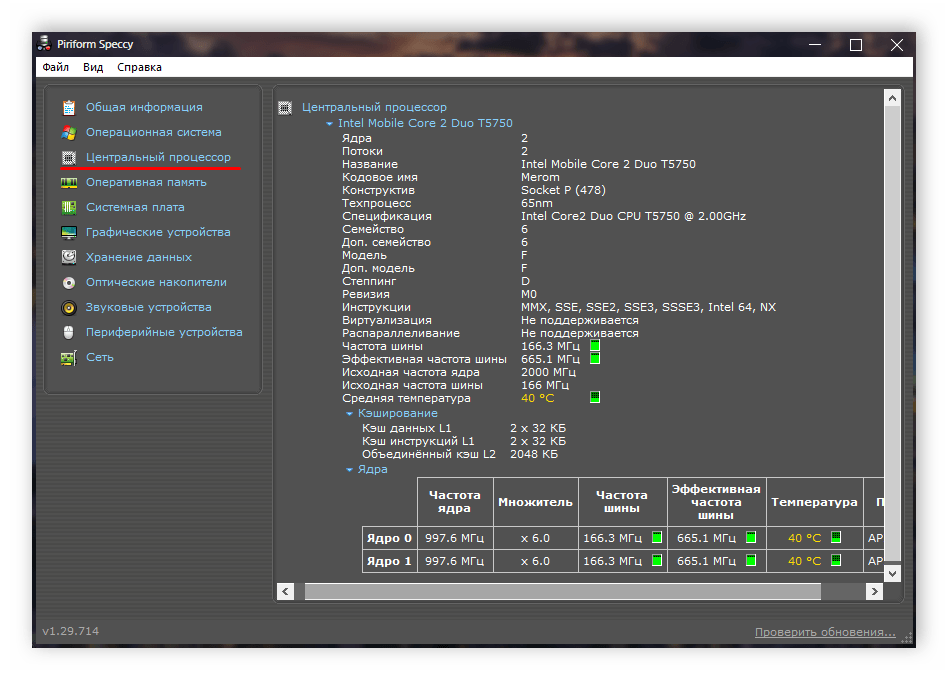Click the Кодовое имя value Merom
Image resolution: width=948 pixels, height=680 pixels.
click(x=541, y=177)
